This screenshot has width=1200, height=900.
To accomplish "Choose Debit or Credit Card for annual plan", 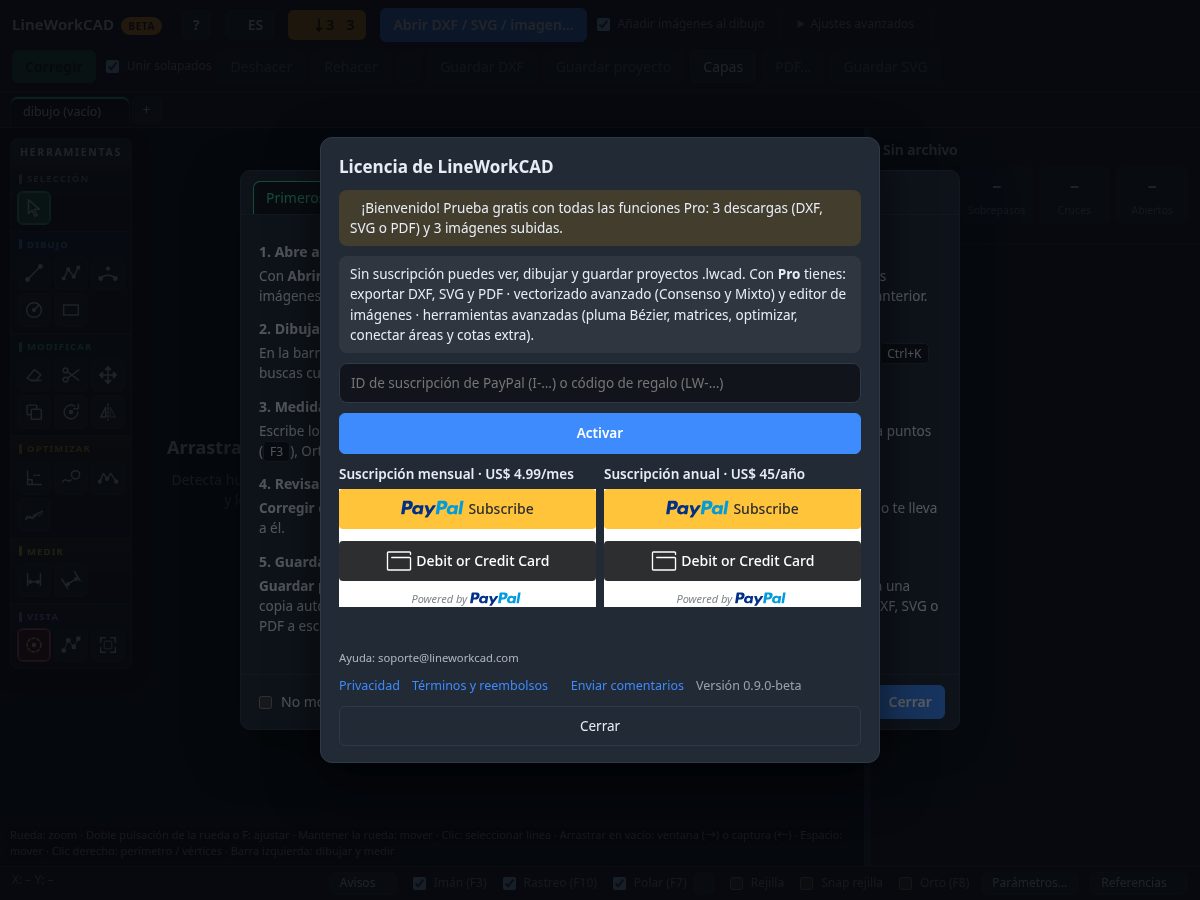I will pyautogui.click(x=732, y=561).
